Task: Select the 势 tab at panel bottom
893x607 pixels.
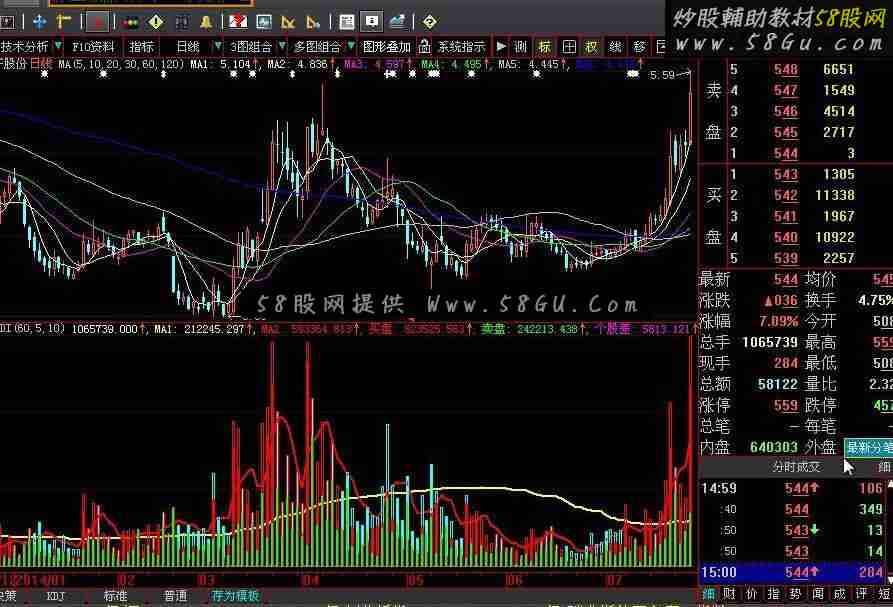Action: pos(796,594)
